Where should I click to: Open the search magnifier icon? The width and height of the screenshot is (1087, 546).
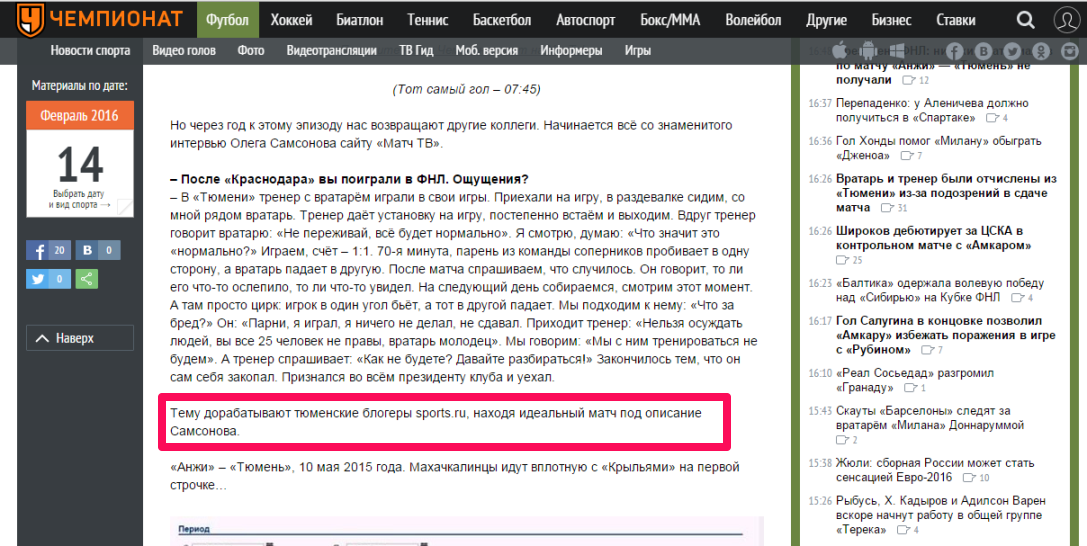(1025, 20)
